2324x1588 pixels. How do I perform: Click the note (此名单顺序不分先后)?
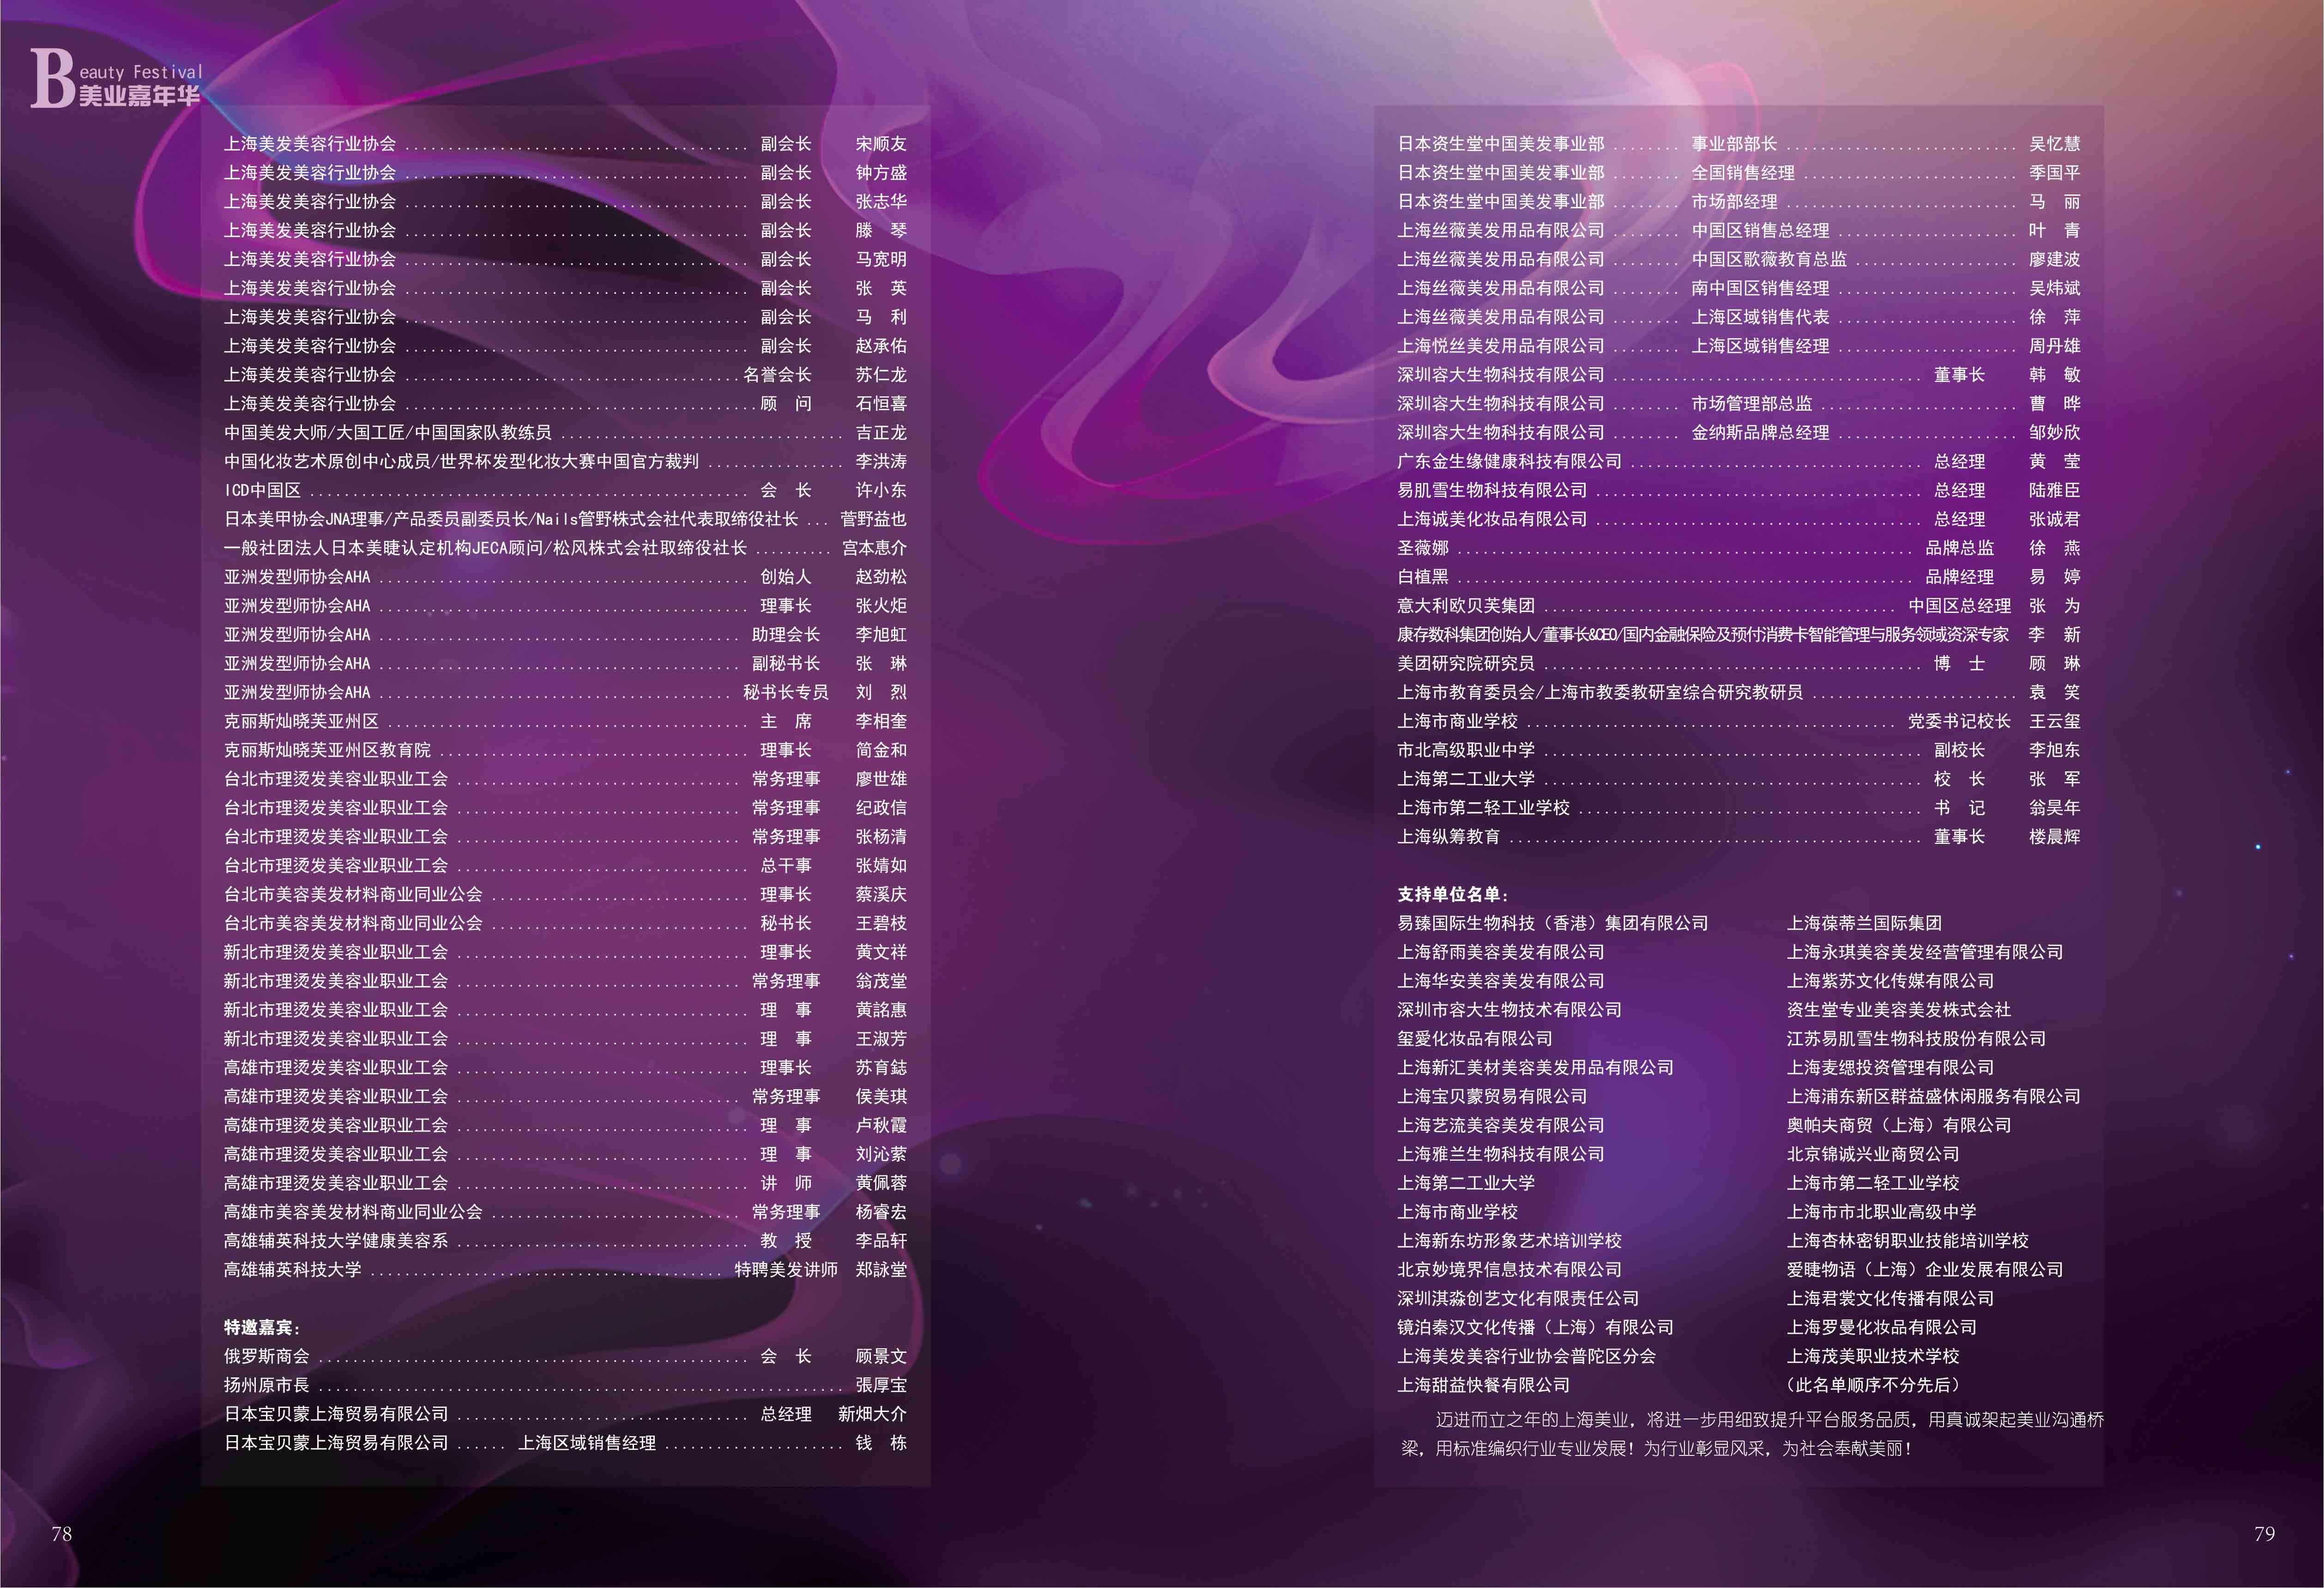tap(1873, 1385)
